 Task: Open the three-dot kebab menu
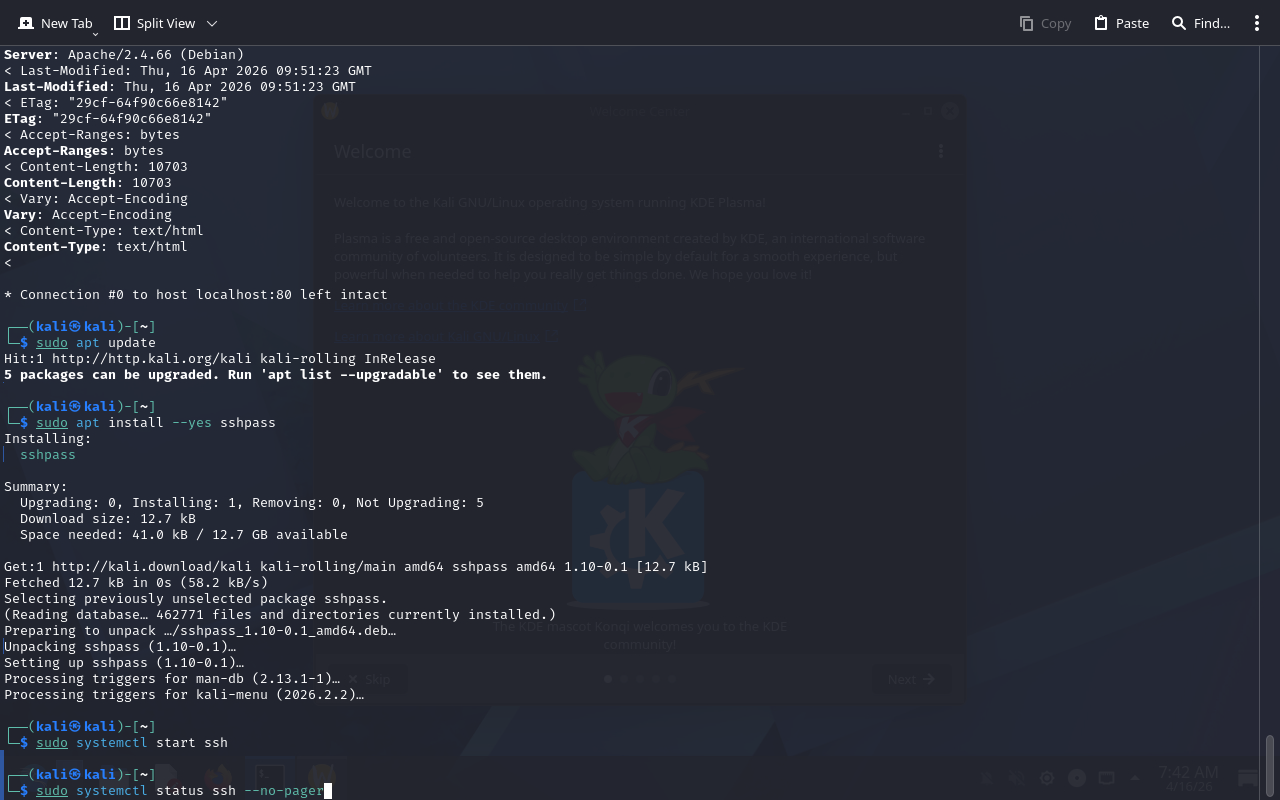[1257, 23]
